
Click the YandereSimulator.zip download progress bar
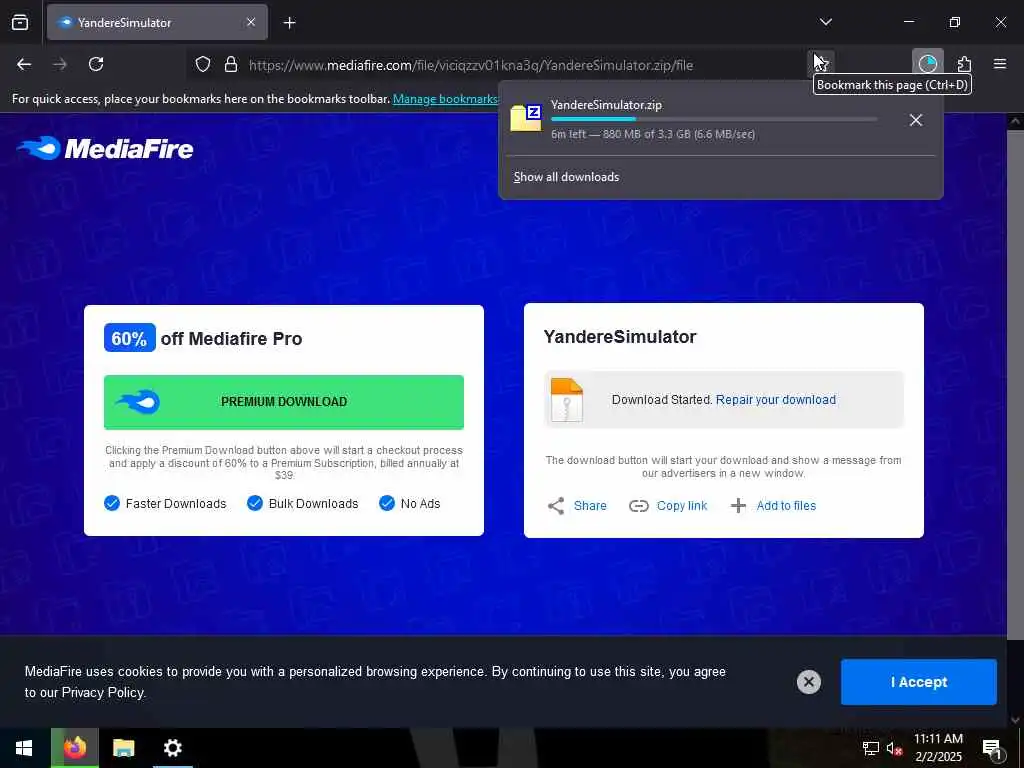click(x=714, y=119)
